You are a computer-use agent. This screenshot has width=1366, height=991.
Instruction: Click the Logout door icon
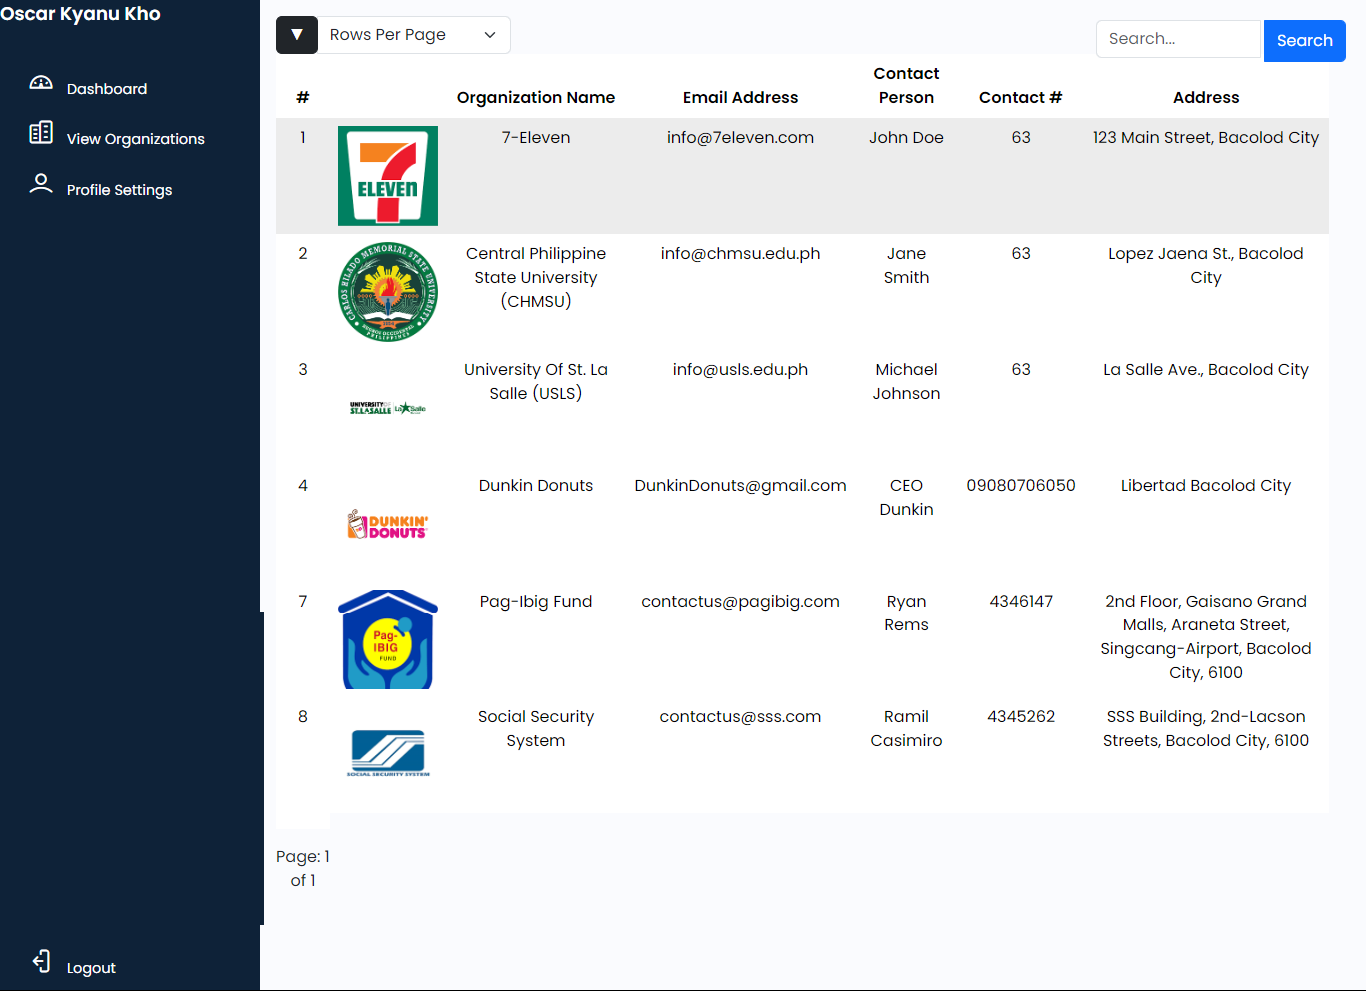(x=41, y=961)
